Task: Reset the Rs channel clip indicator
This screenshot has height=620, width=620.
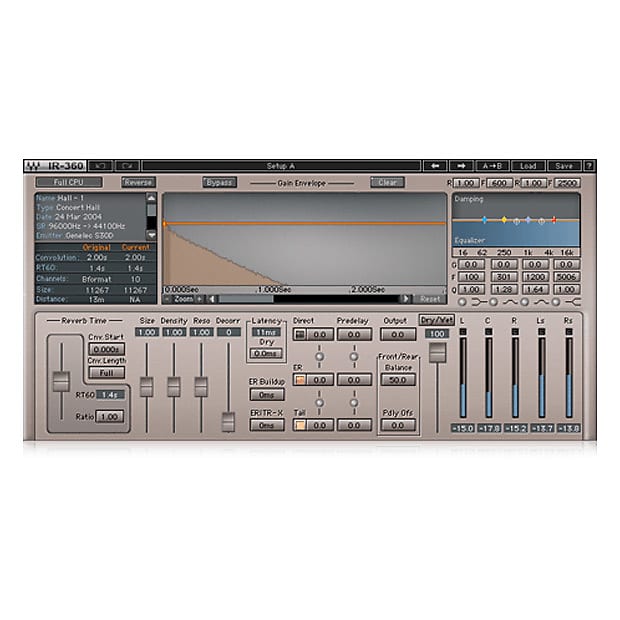Action: click(x=569, y=332)
